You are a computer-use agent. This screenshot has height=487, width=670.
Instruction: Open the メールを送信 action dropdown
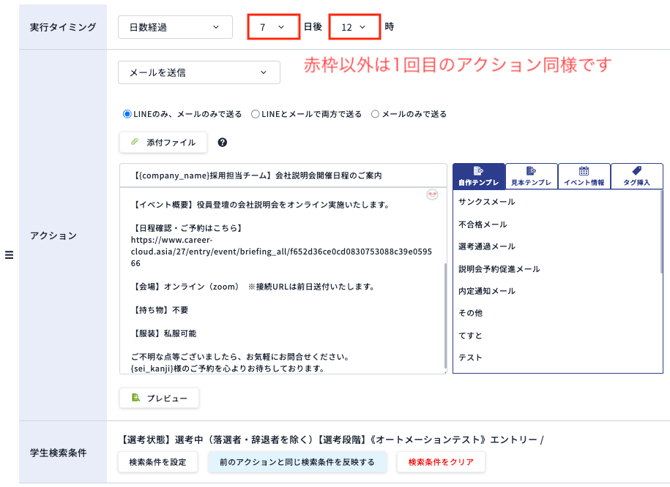coord(199,72)
